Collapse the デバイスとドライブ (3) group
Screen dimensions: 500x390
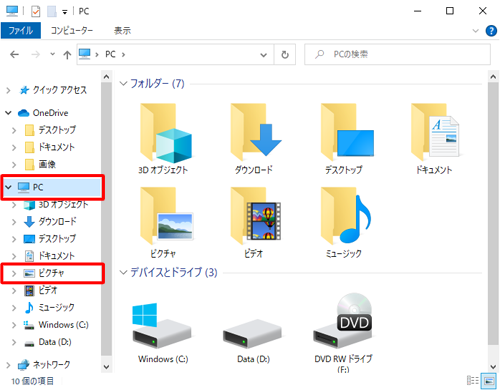pos(123,272)
